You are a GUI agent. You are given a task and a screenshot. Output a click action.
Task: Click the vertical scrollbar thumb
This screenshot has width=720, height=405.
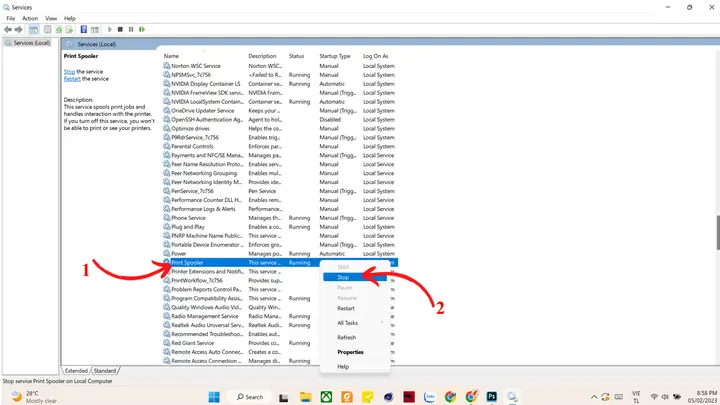tap(717, 233)
